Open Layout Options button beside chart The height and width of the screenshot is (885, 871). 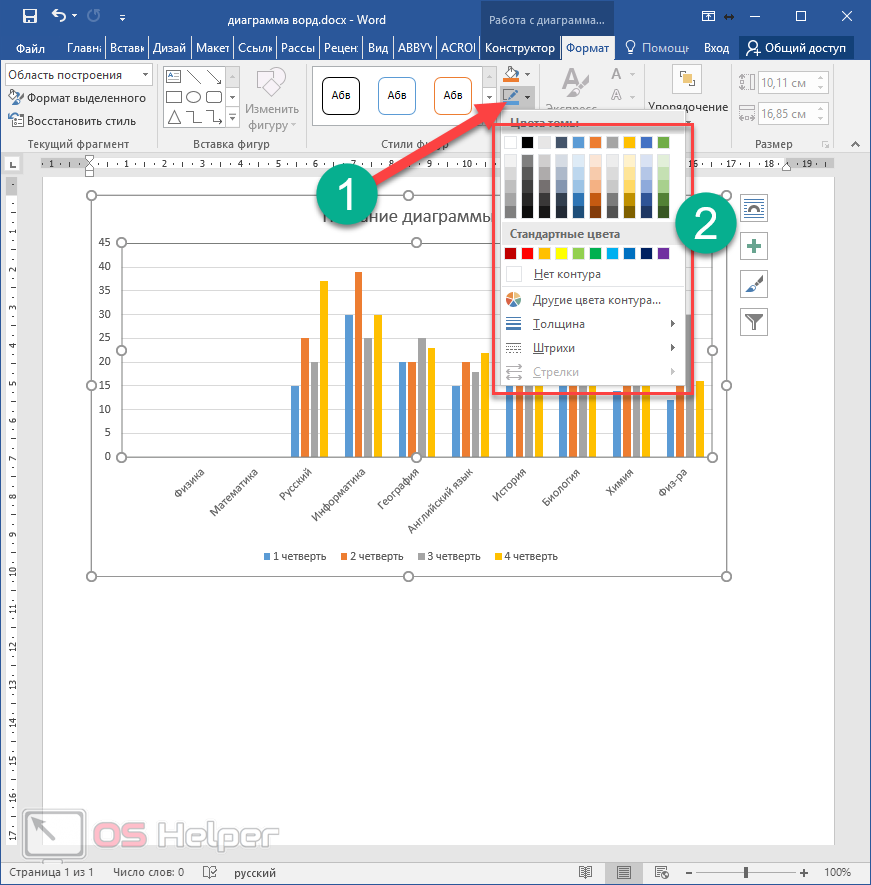coord(754,207)
